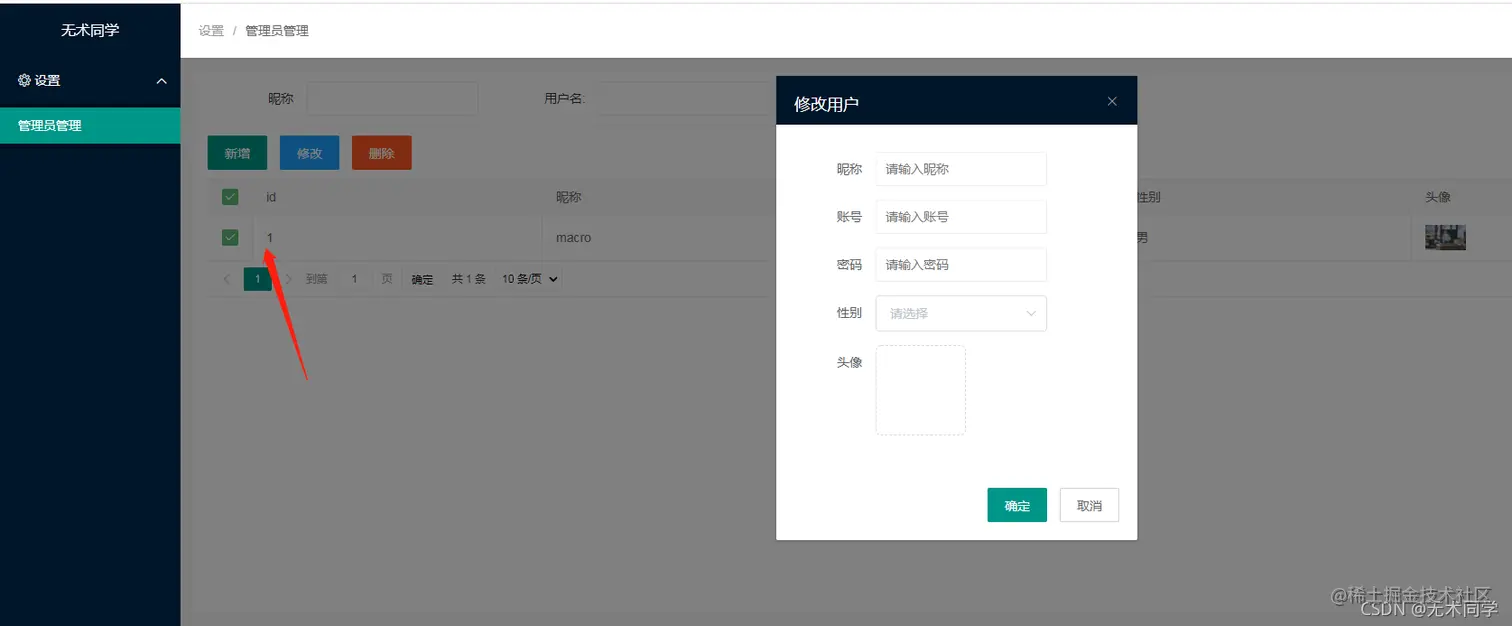Toggle the header select-all checkbox
The height and width of the screenshot is (626, 1512).
pos(229,196)
